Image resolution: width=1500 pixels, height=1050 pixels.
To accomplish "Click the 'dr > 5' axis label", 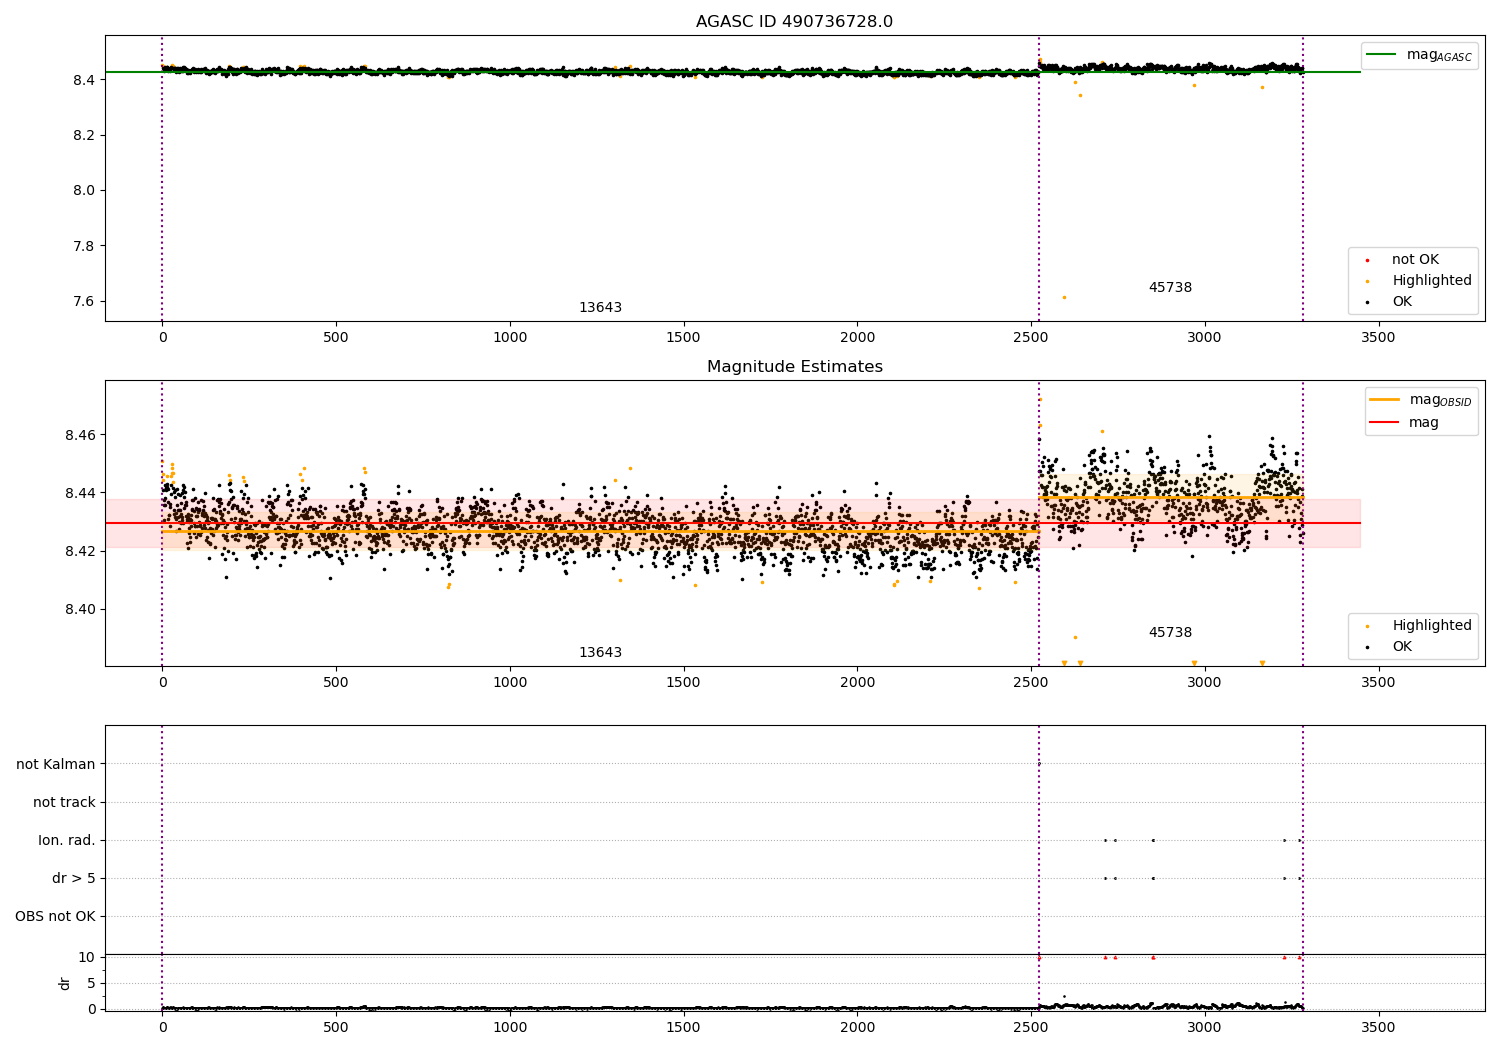I will tap(74, 879).
